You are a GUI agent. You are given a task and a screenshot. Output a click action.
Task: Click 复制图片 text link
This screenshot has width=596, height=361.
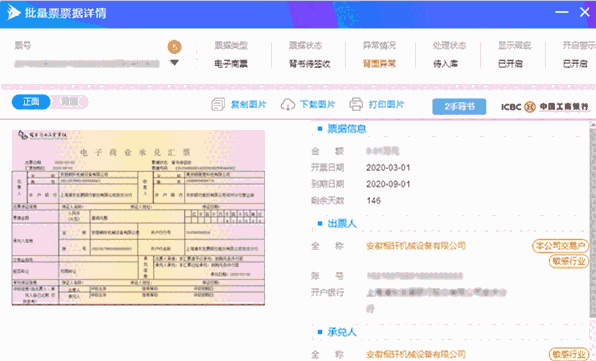(249, 104)
